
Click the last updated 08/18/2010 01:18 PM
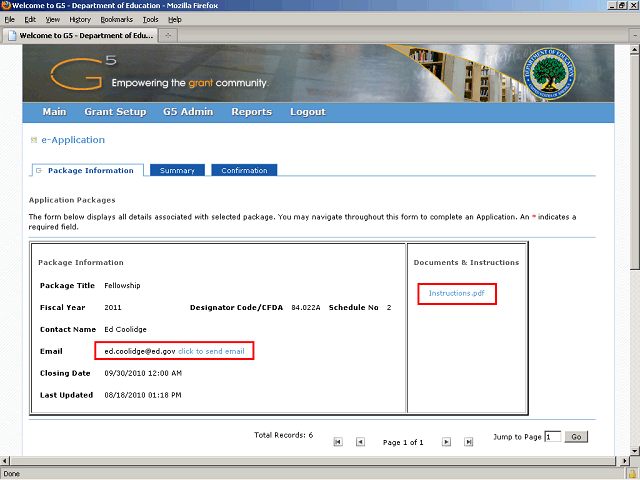143,396
